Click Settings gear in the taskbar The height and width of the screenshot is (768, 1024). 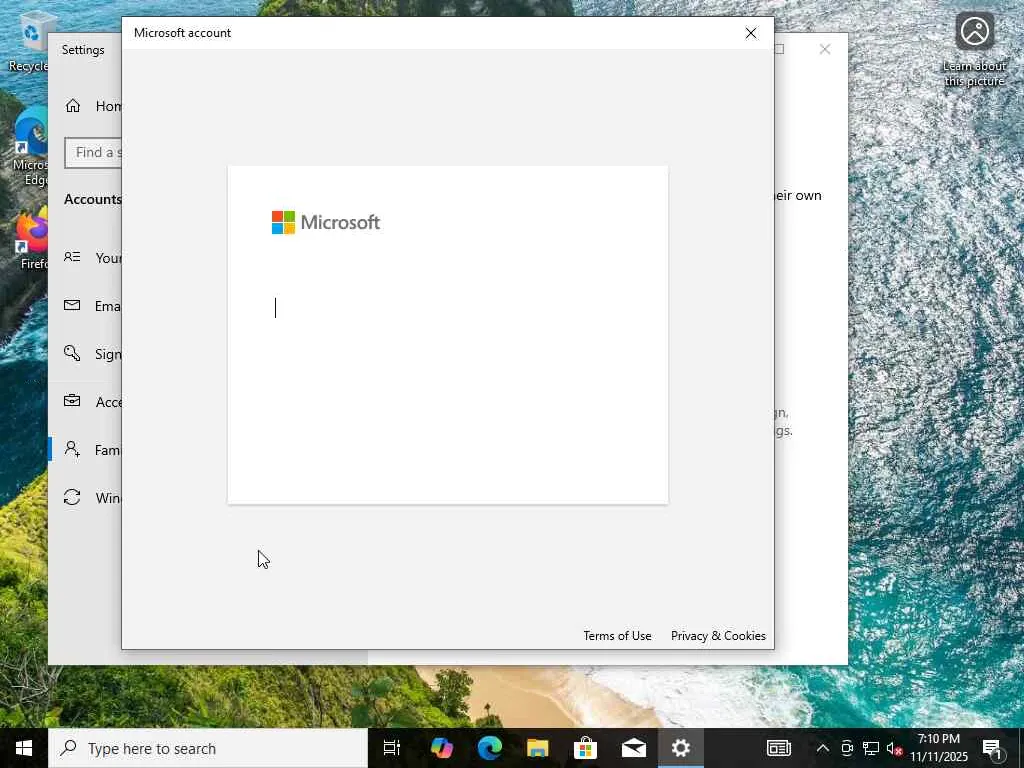680,748
